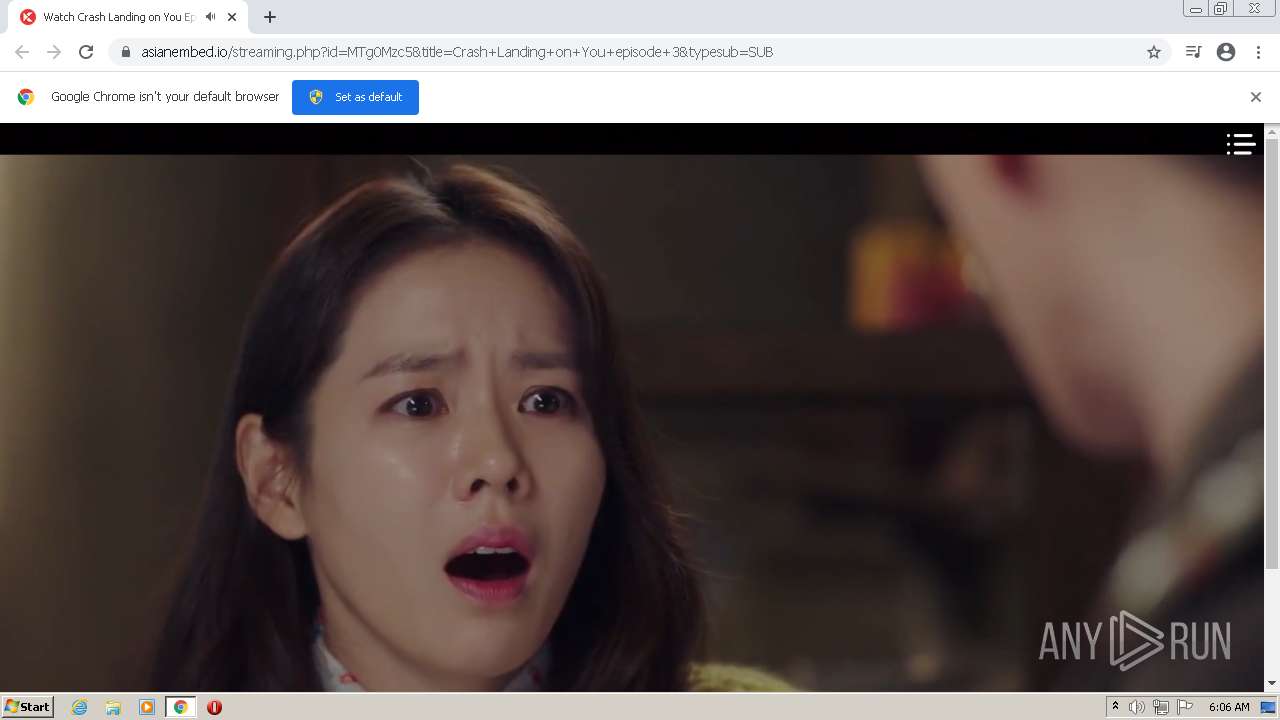Switch to Chrome in taskbar
The width and height of the screenshot is (1280, 720).
180,707
